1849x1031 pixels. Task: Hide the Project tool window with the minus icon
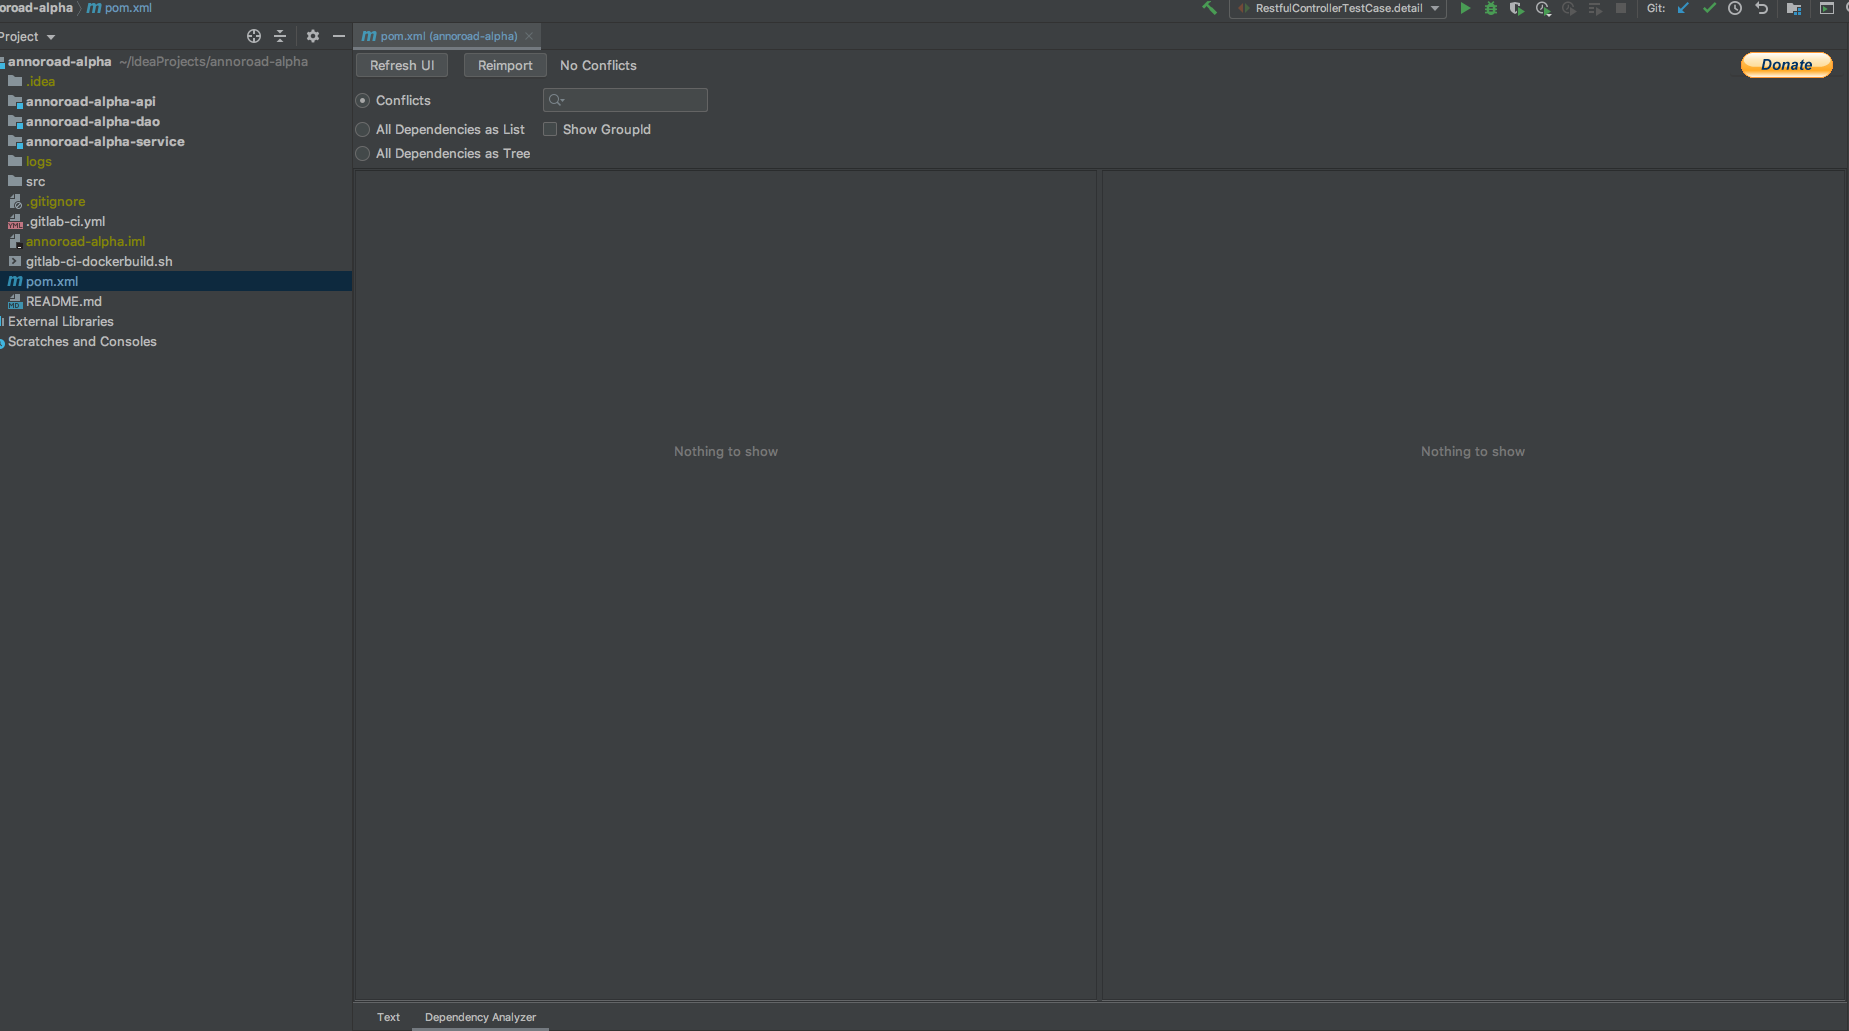(x=339, y=36)
